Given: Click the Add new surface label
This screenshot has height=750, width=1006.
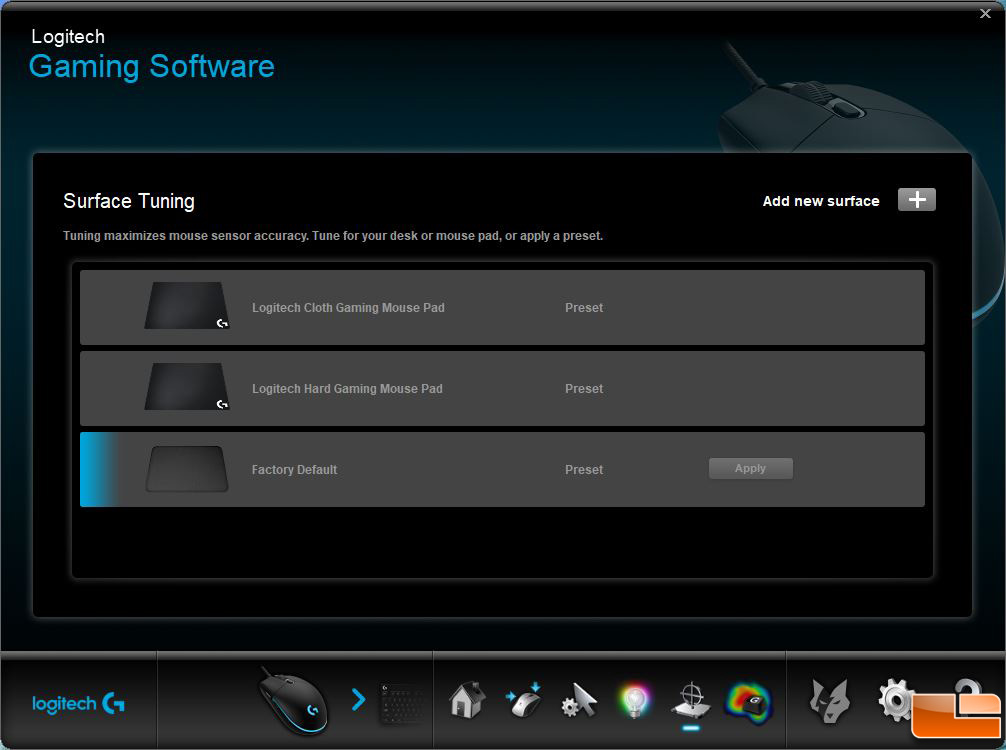Looking at the screenshot, I should 821,201.
